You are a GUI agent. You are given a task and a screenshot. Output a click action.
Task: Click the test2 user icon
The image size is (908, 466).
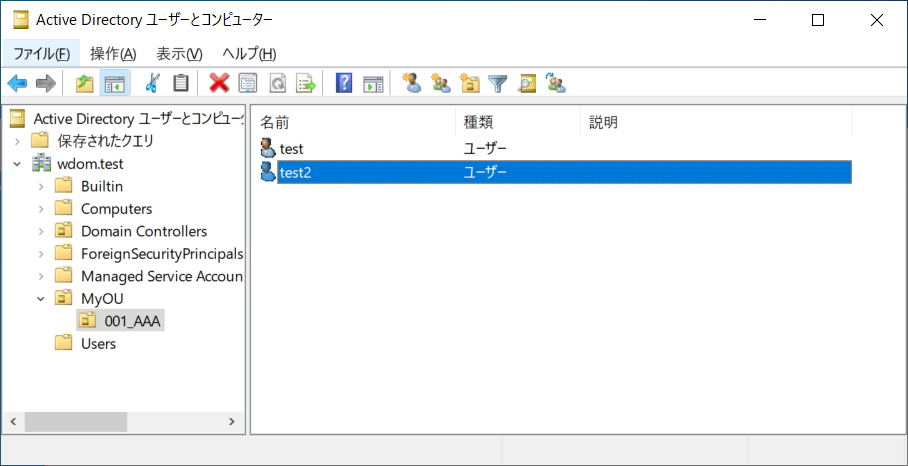pyautogui.click(x=268, y=172)
